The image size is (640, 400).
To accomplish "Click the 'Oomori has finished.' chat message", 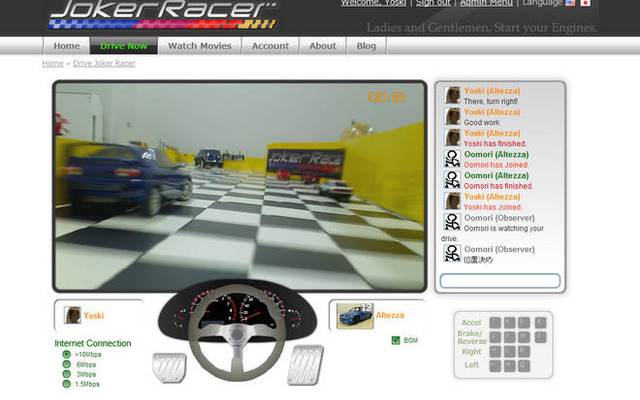I will point(498,186).
